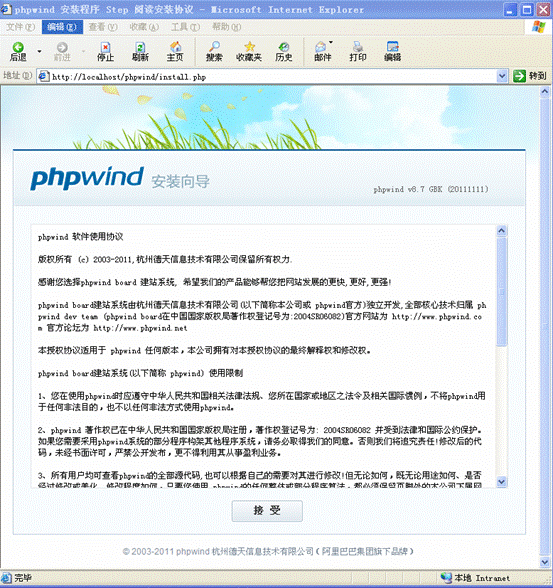553x588 pixels.
Task: Click the Go (转到) button
Action: (x=530, y=76)
